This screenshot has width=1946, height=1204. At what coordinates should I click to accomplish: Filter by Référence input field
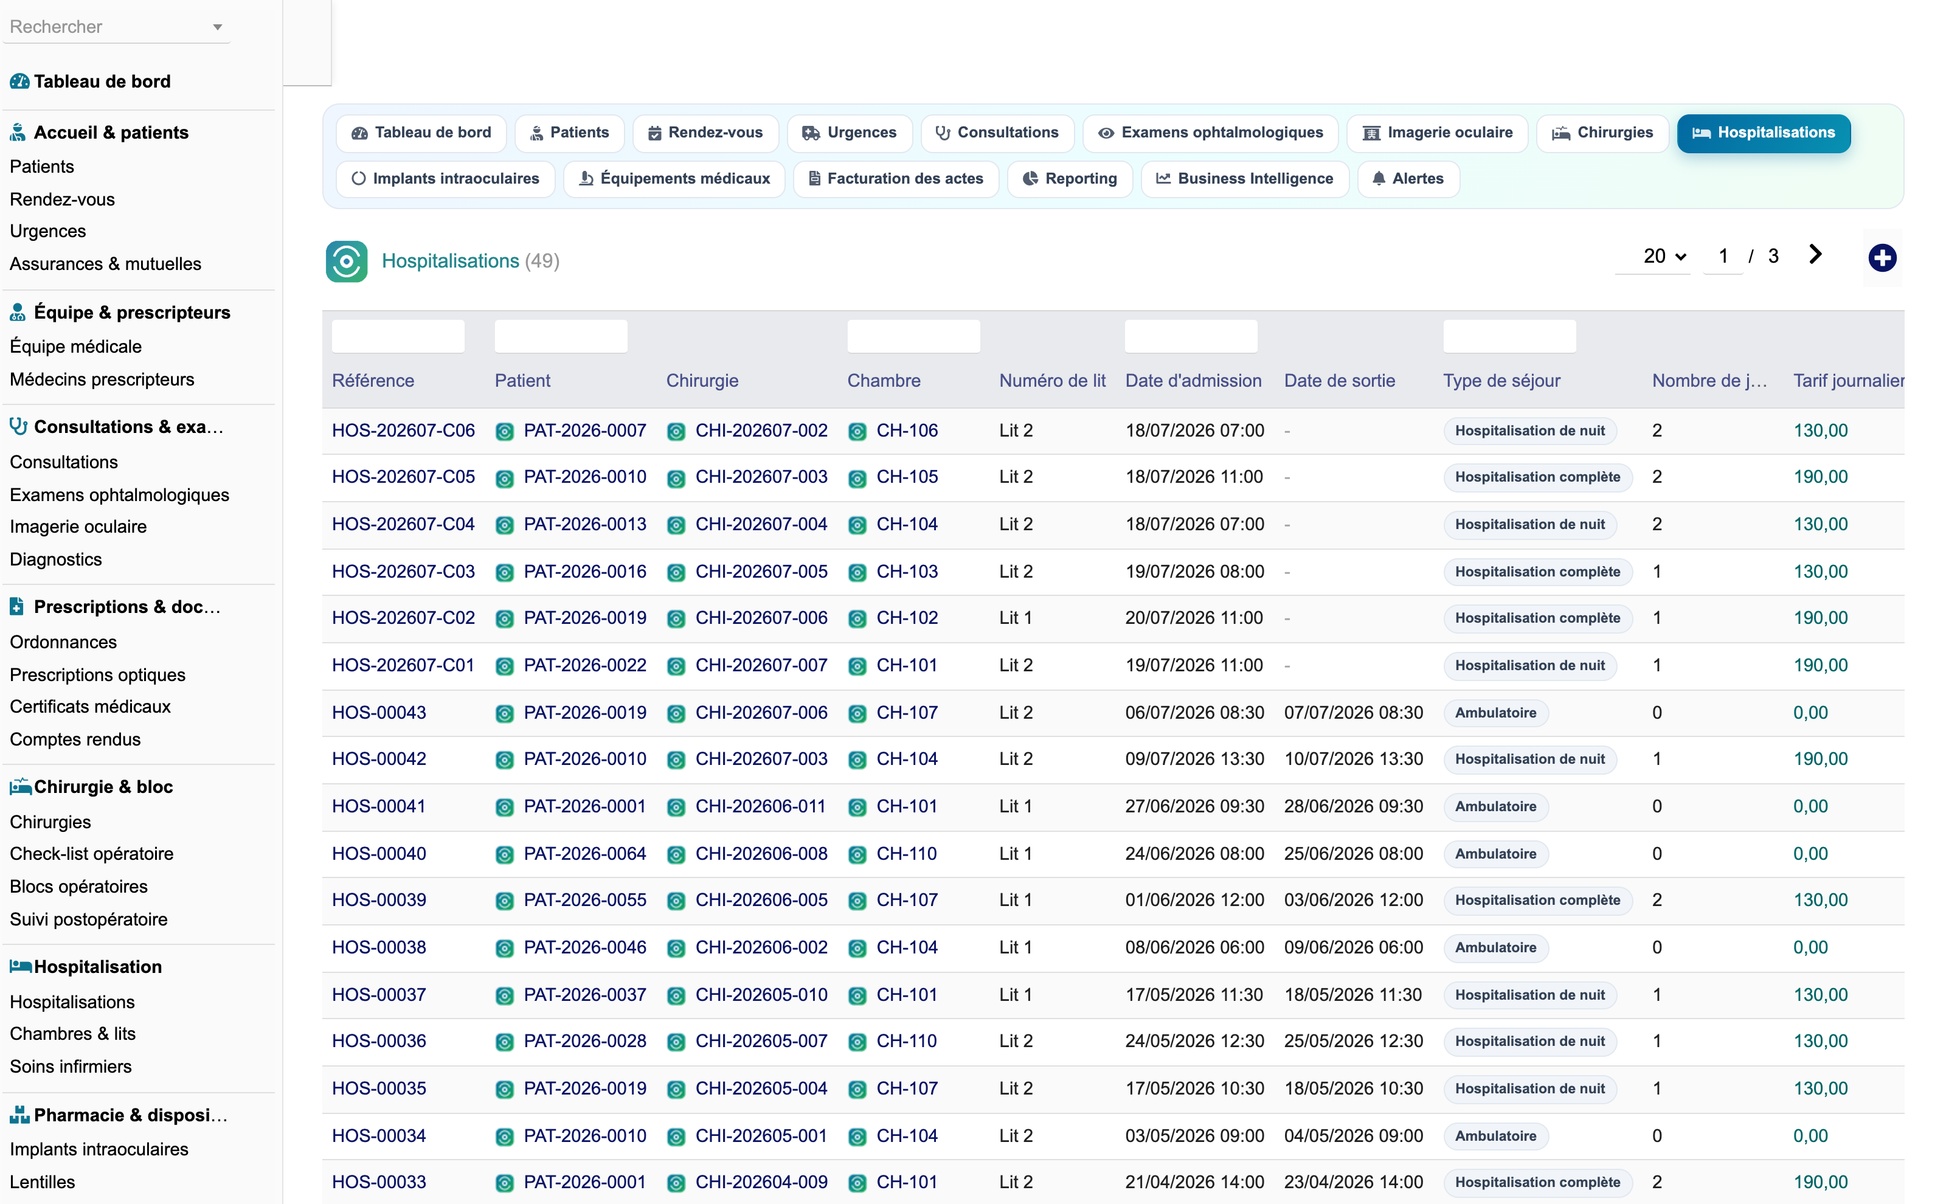point(398,336)
